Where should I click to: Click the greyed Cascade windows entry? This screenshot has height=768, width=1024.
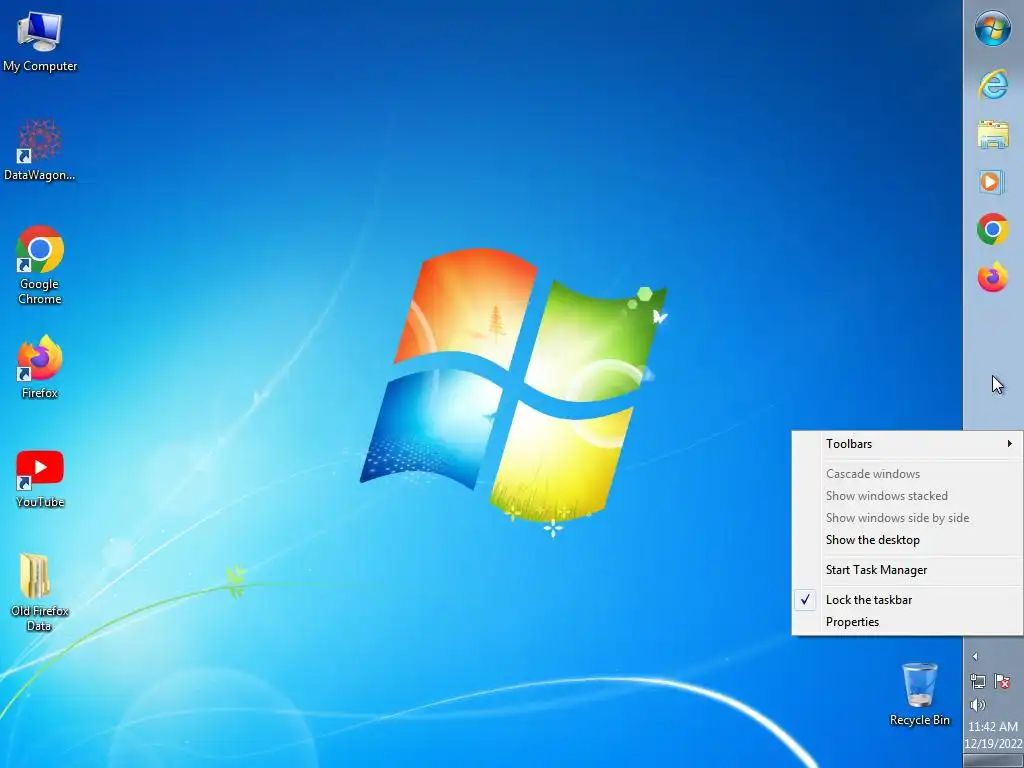pos(907,474)
